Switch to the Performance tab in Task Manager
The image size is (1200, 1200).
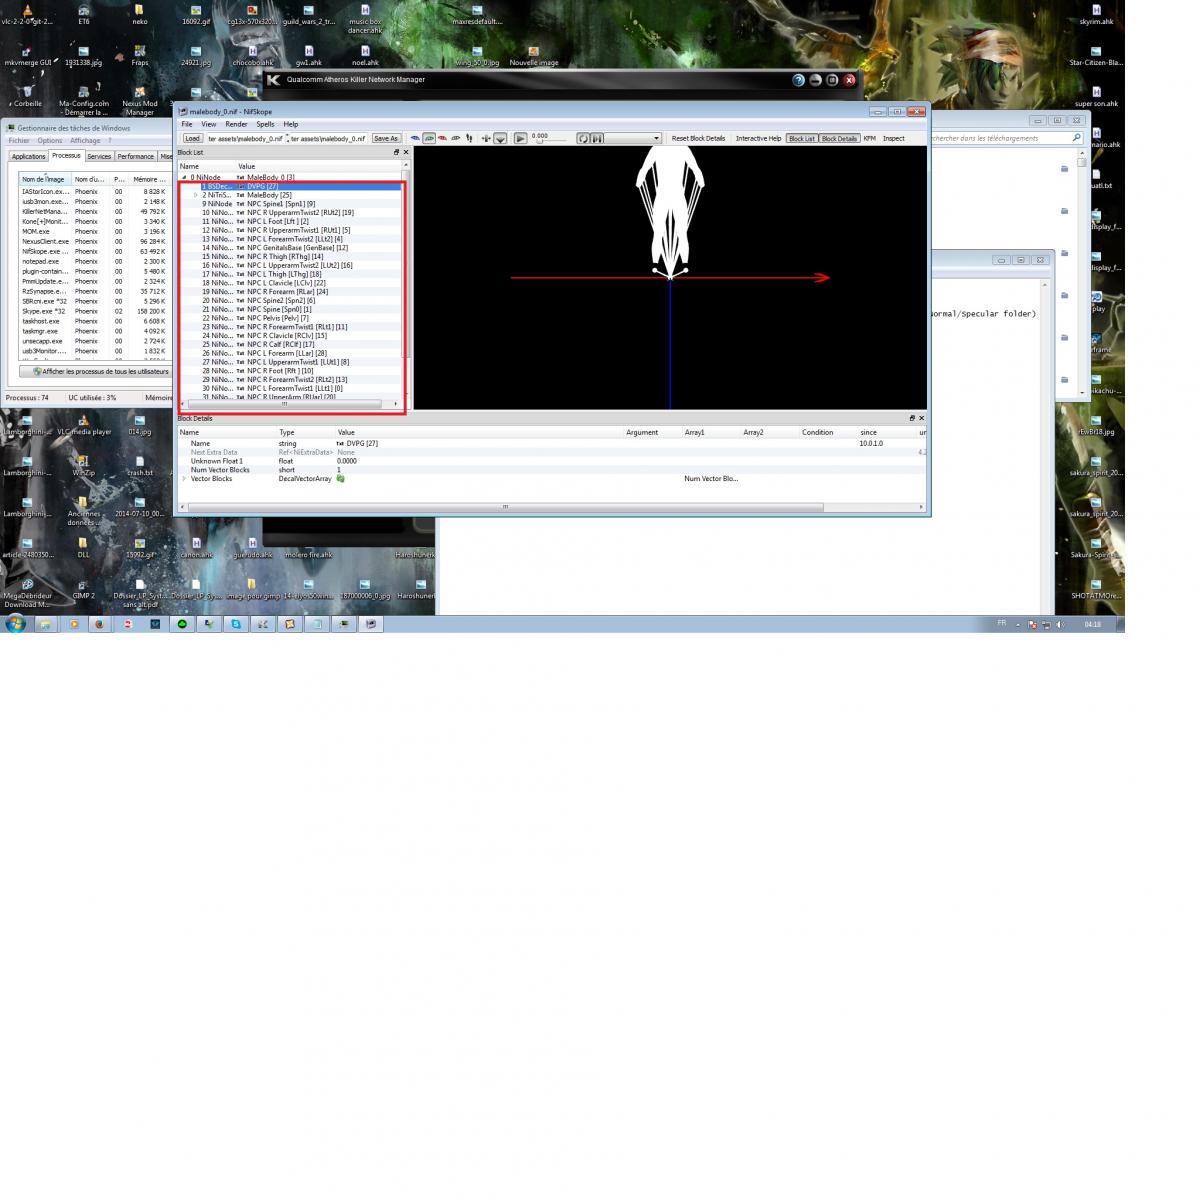click(135, 156)
